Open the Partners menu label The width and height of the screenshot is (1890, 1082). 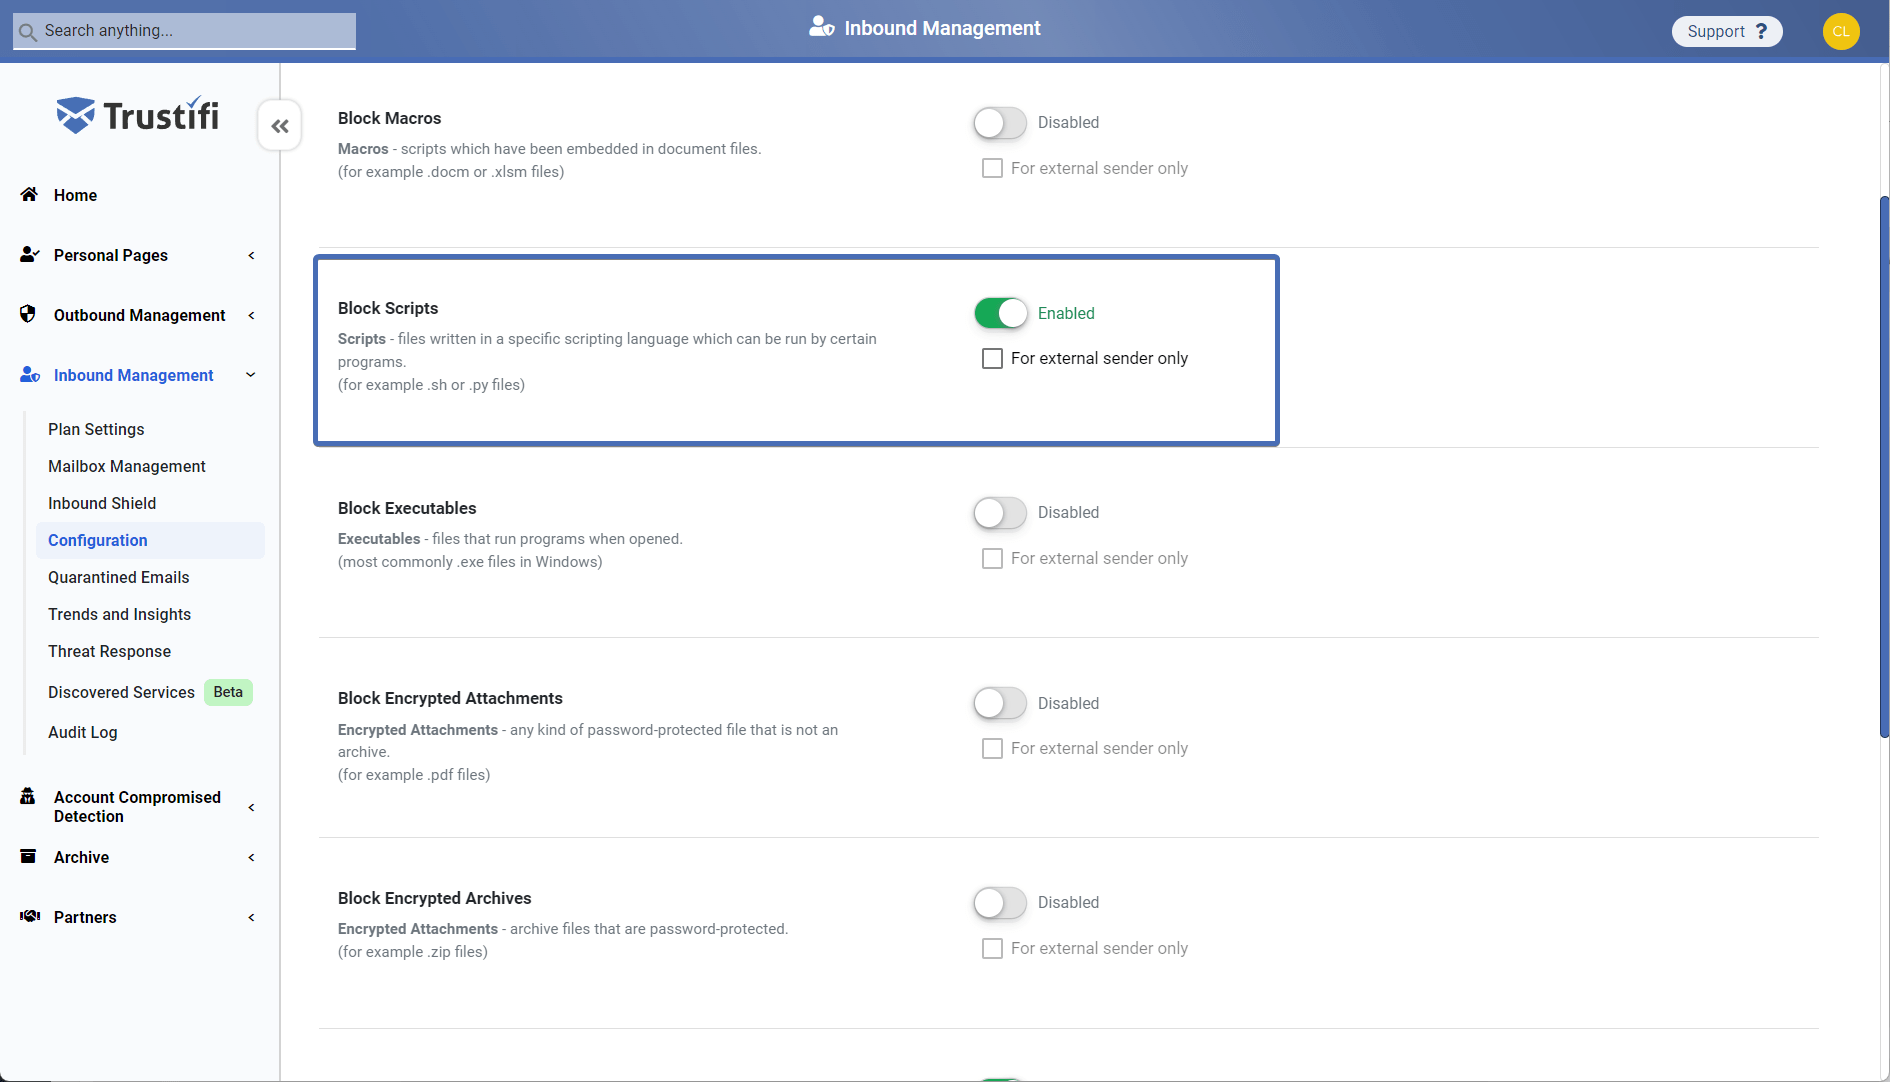pyautogui.click(x=85, y=917)
